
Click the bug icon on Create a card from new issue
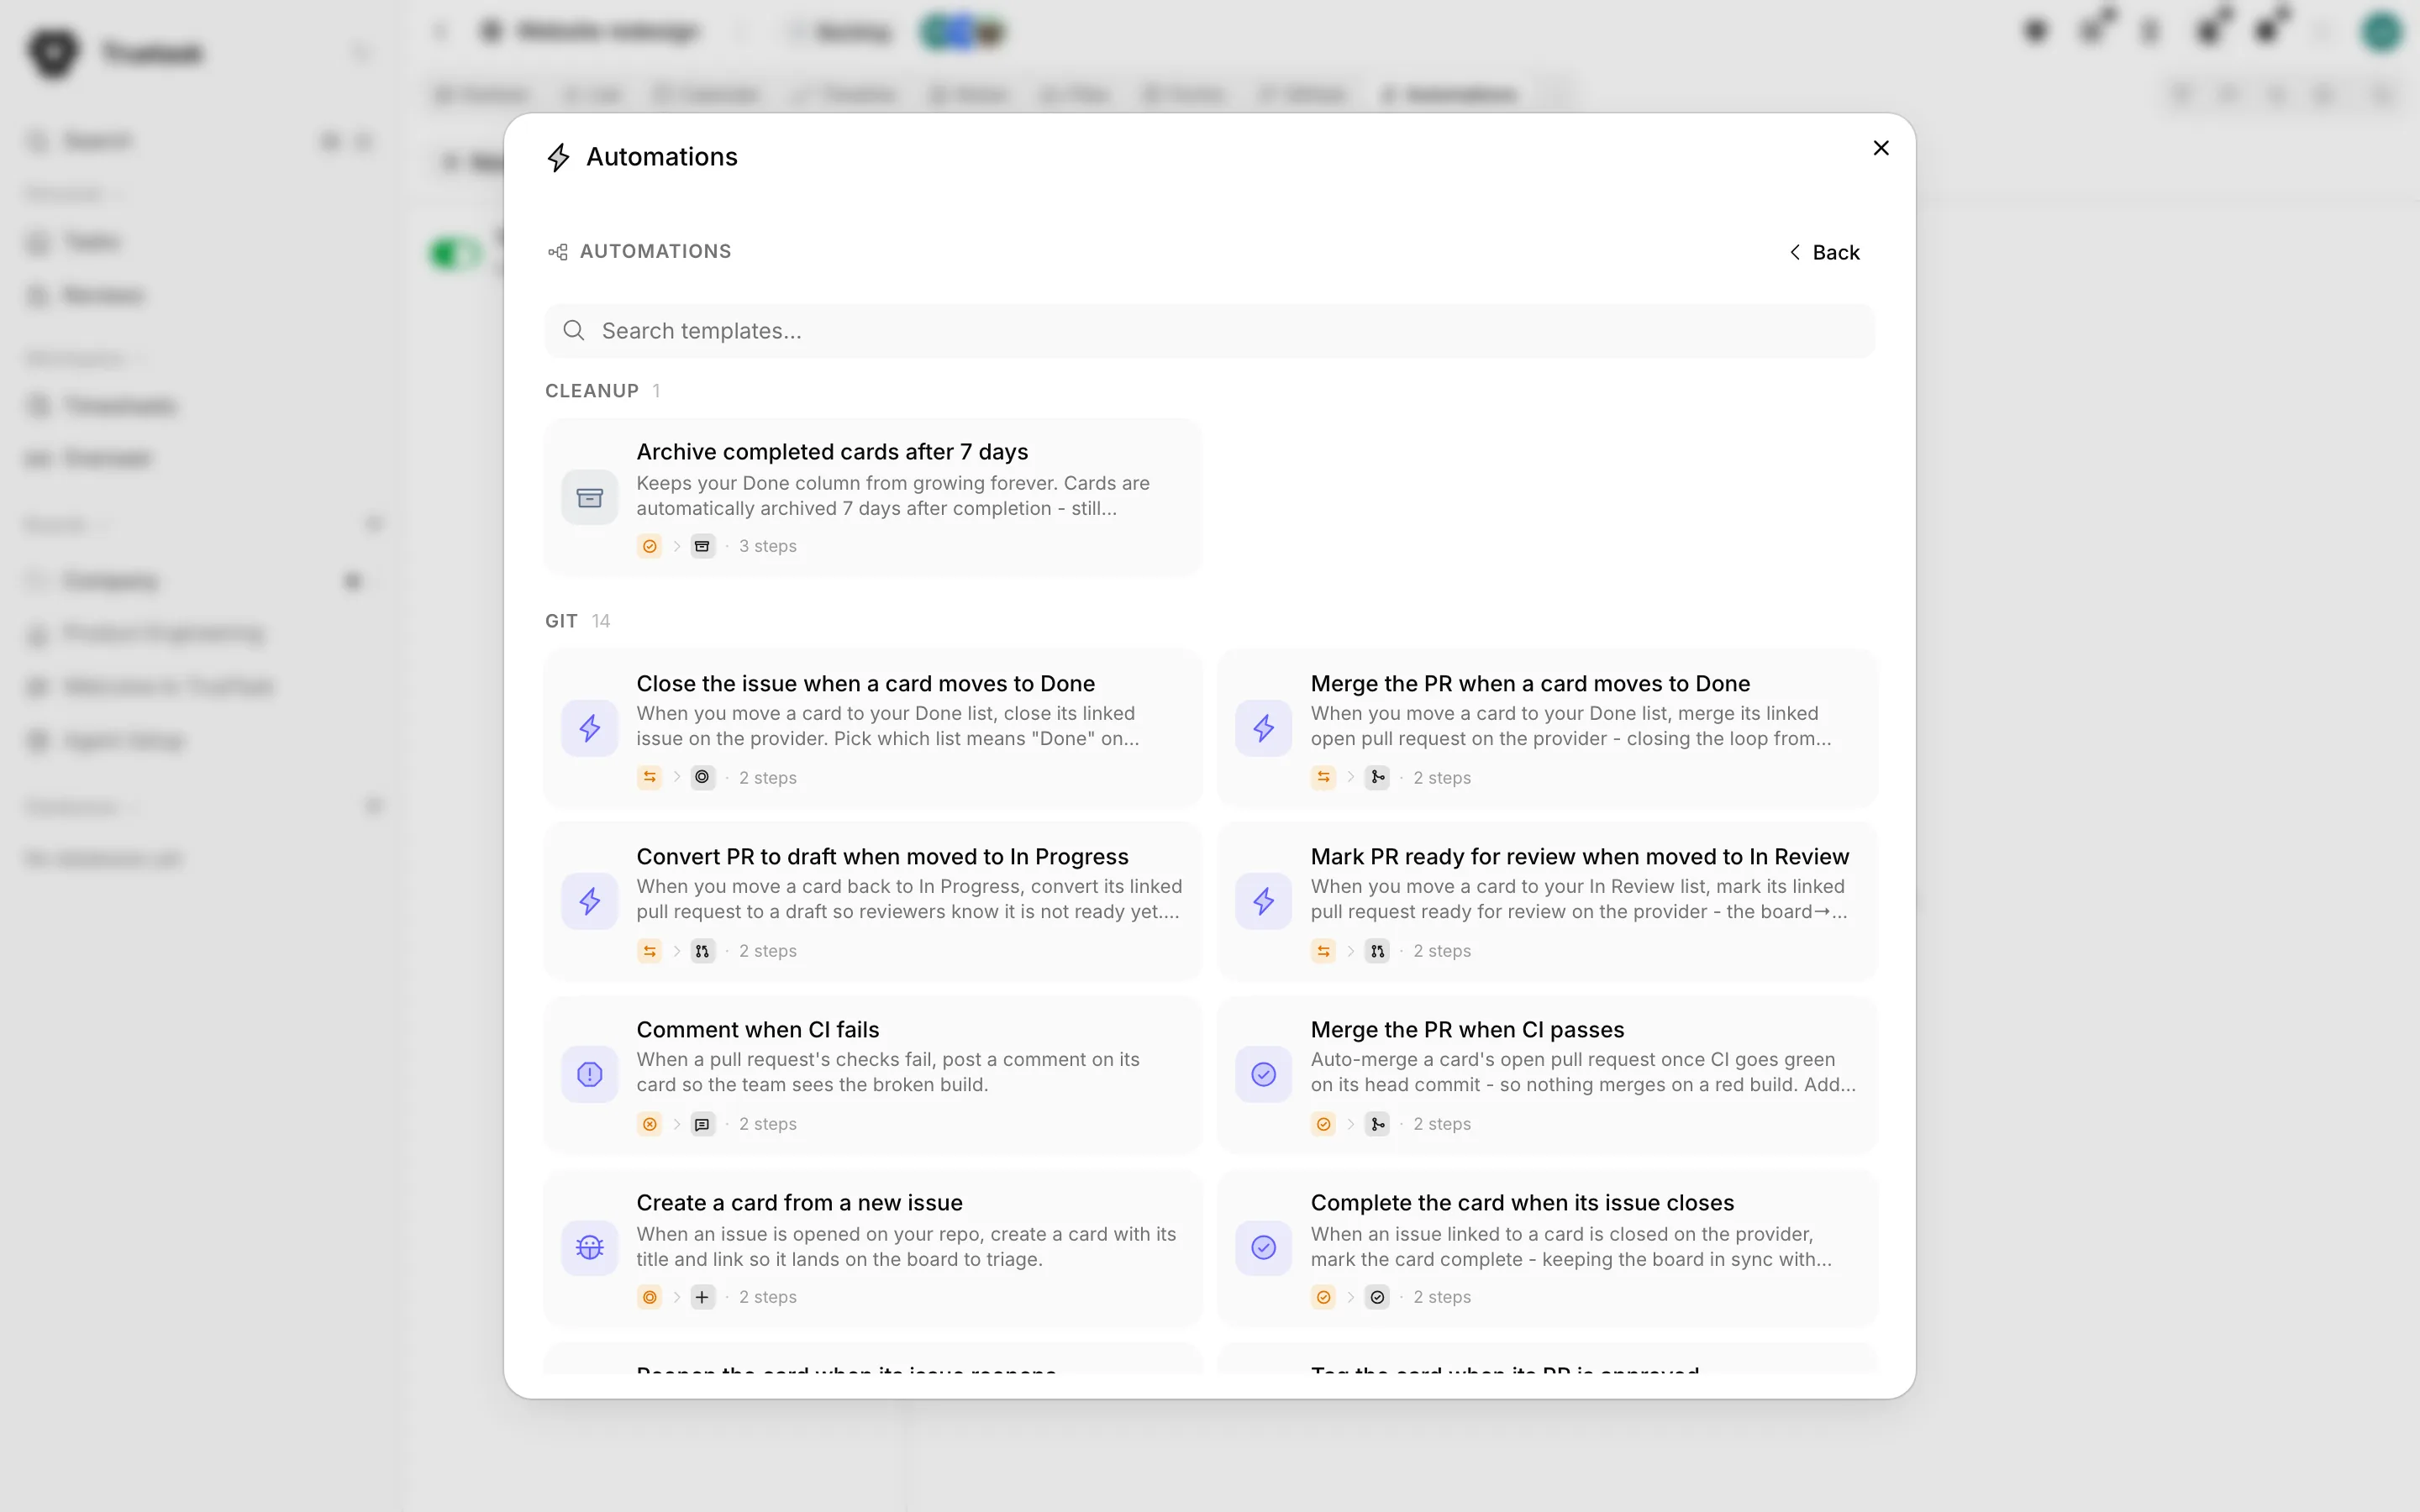590,1247
